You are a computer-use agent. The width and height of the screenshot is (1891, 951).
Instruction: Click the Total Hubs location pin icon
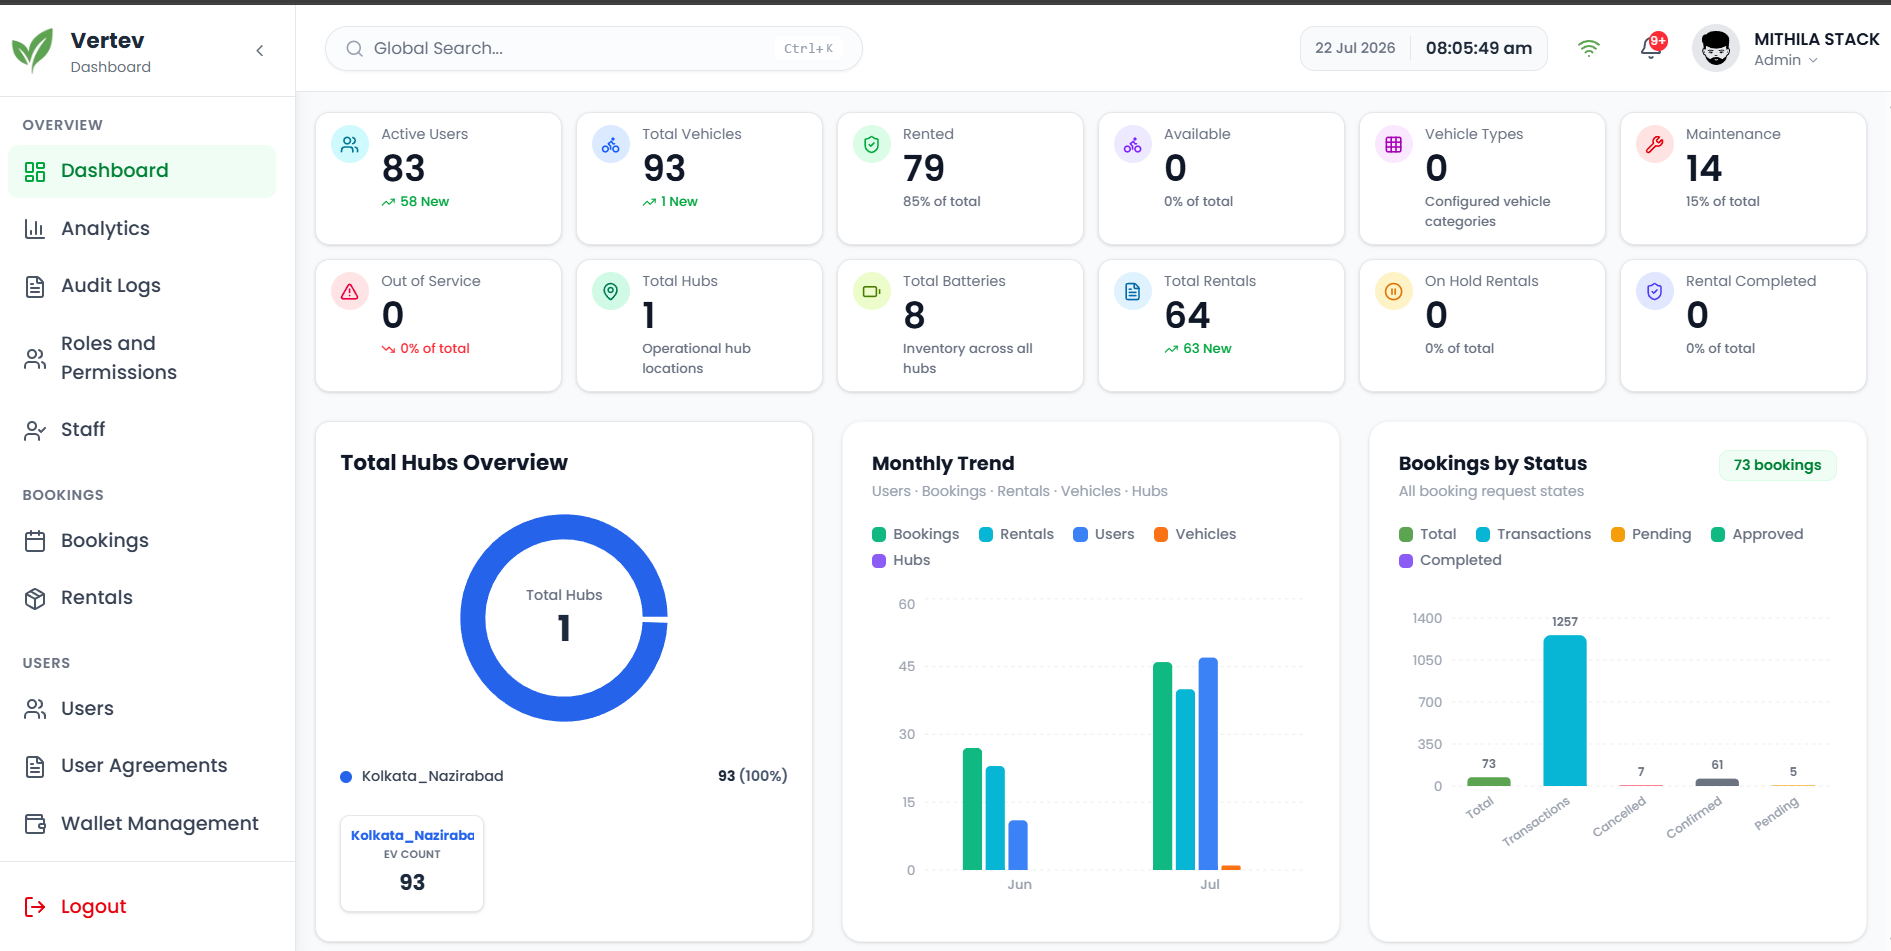611,291
